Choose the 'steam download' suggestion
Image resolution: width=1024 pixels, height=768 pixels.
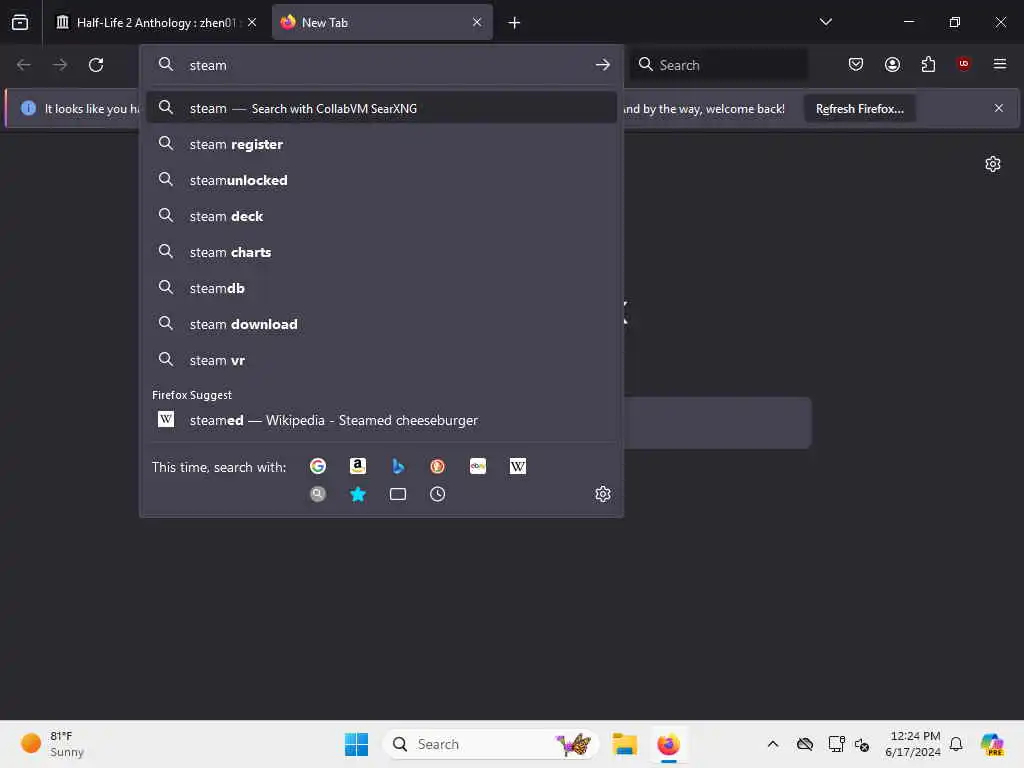coord(381,323)
